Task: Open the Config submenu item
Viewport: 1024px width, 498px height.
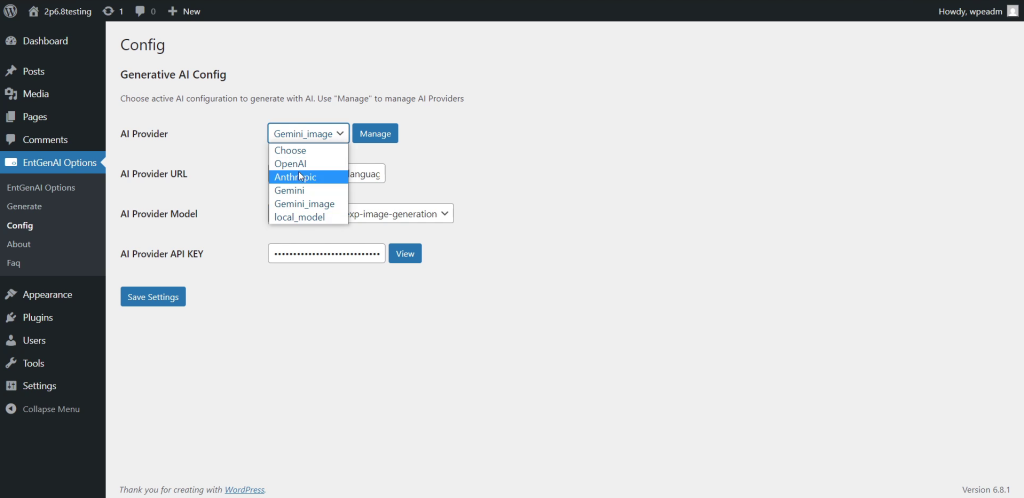Action: (x=20, y=225)
